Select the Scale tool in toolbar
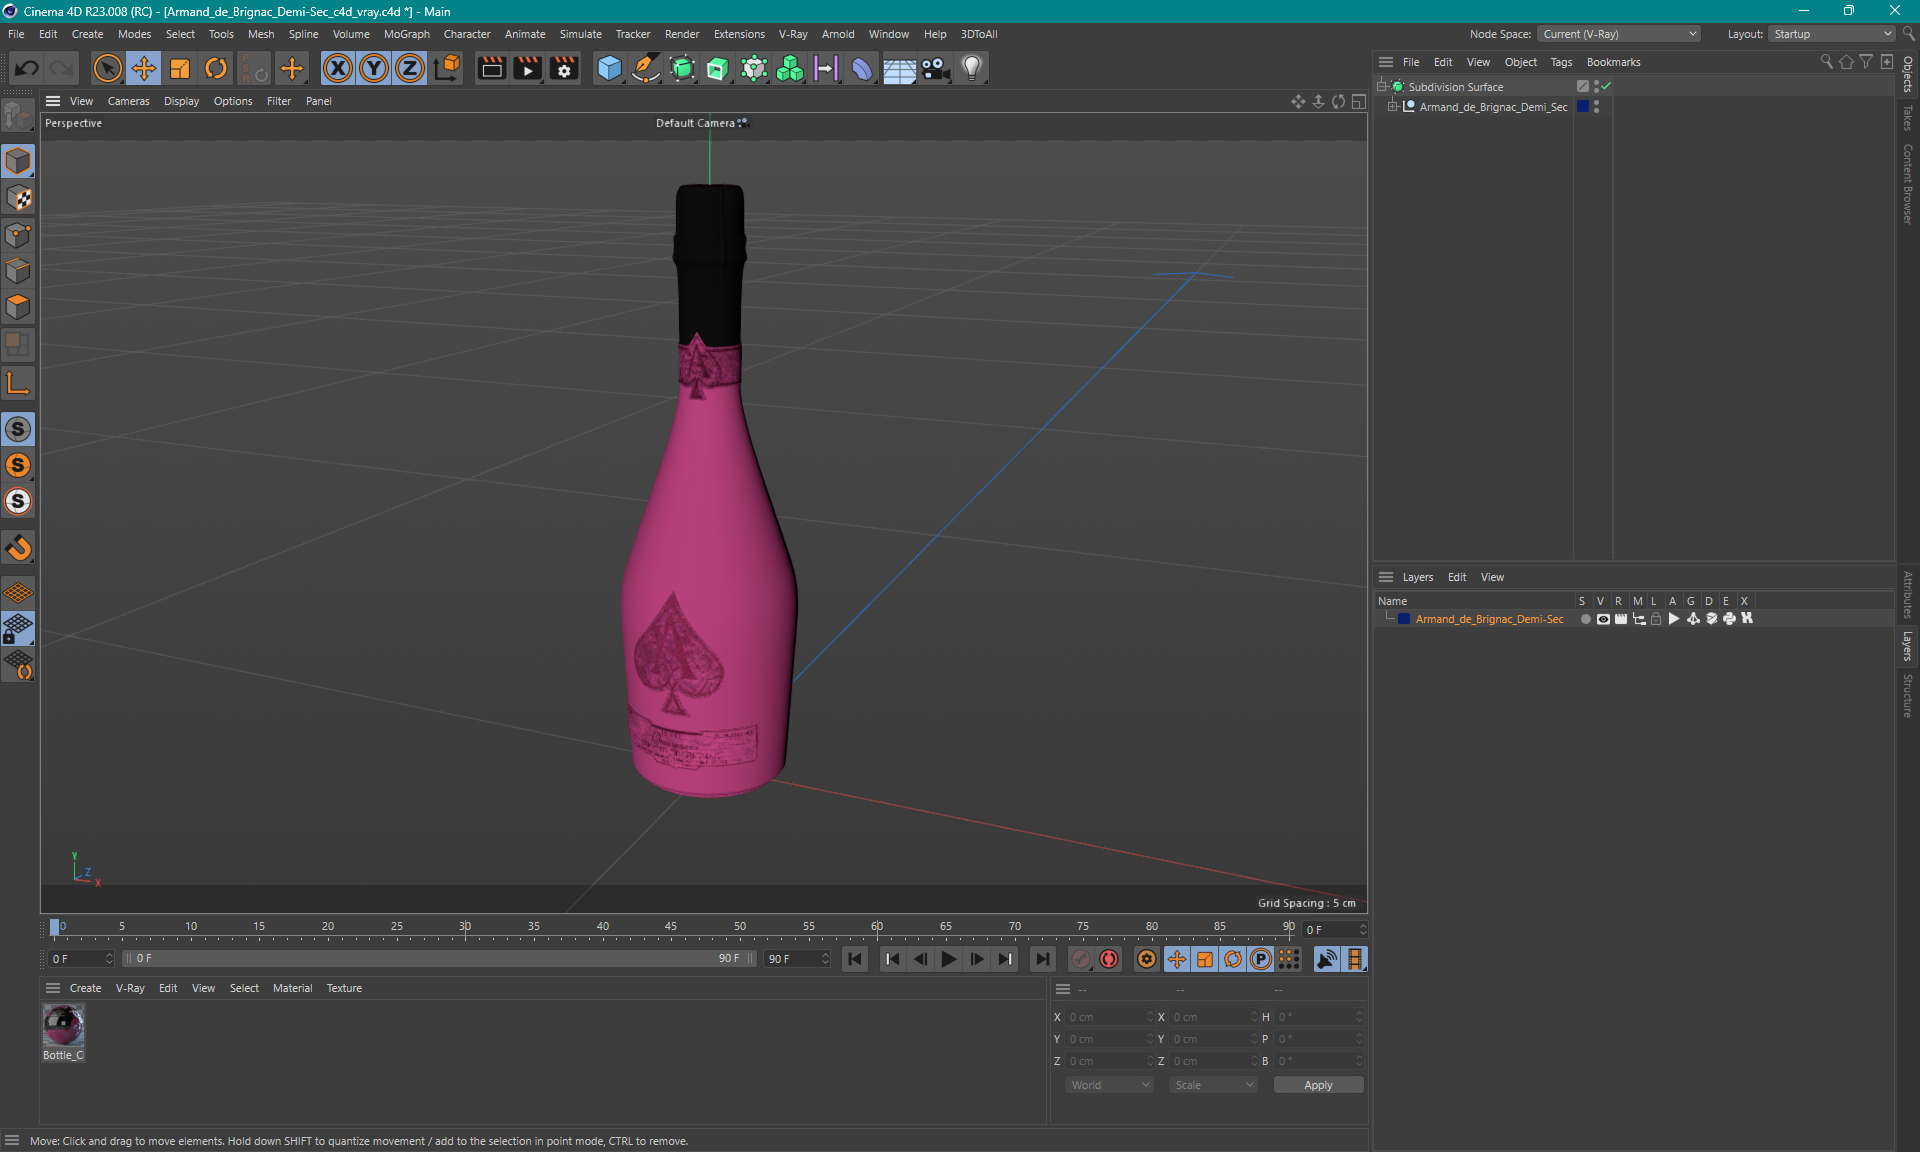Image resolution: width=1920 pixels, height=1152 pixels. [180, 68]
